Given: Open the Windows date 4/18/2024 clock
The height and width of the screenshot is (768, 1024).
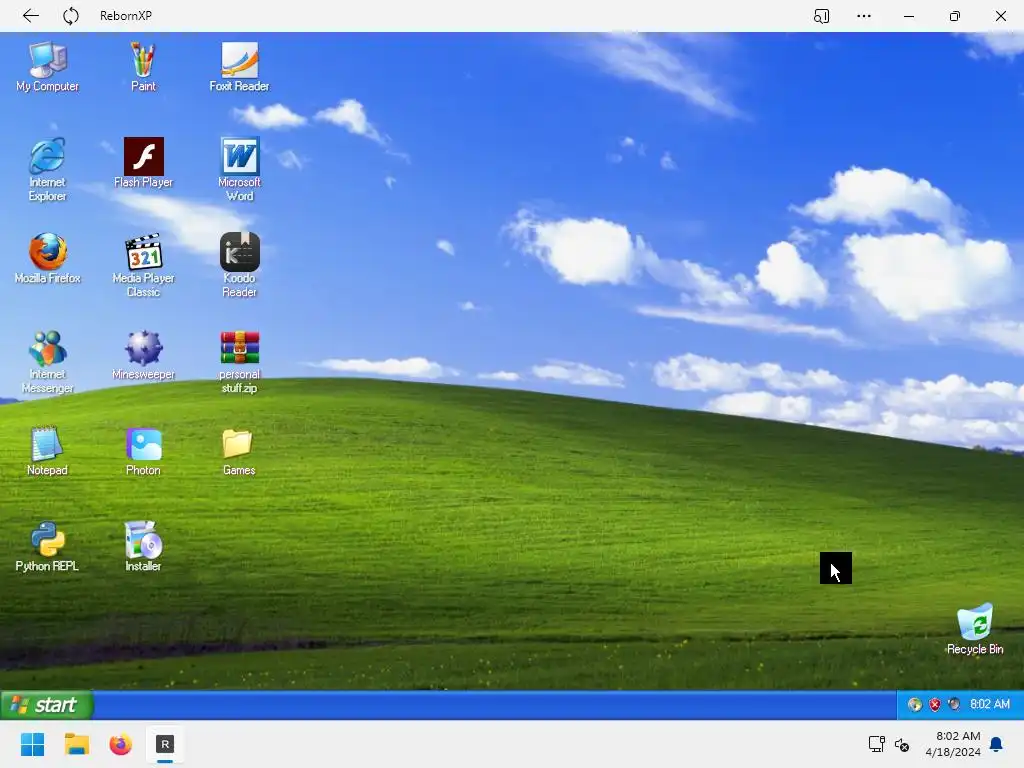Looking at the screenshot, I should pos(953,744).
